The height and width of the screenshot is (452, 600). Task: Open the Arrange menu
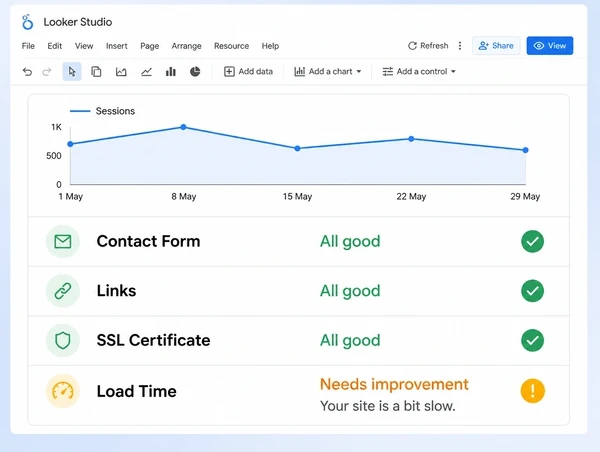pos(186,46)
